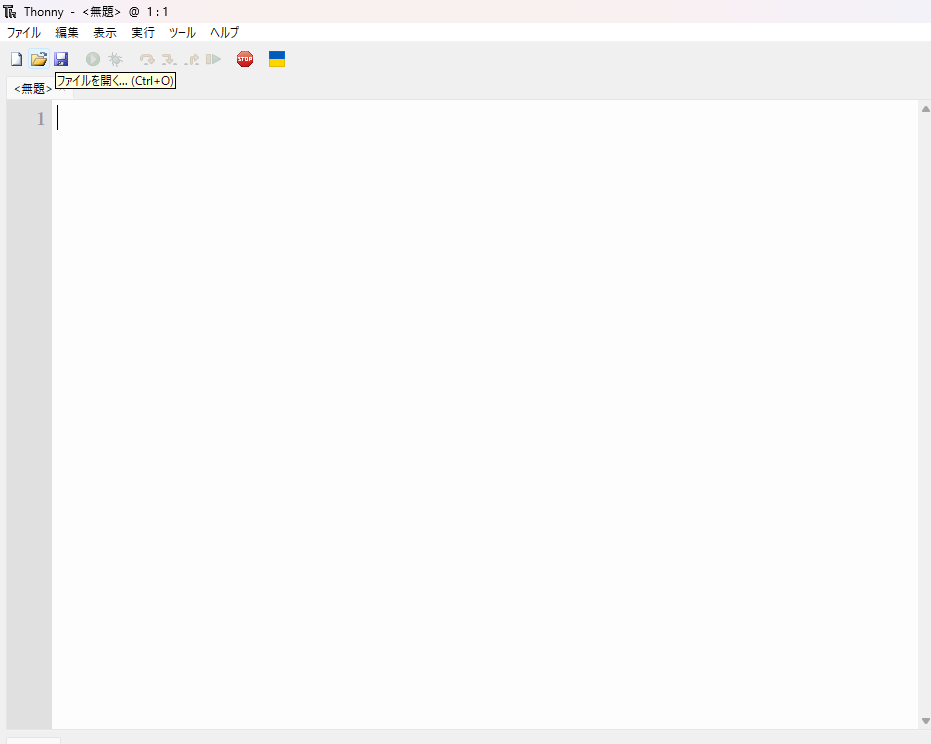Step over with the debug arrow icon

[x=146, y=59]
